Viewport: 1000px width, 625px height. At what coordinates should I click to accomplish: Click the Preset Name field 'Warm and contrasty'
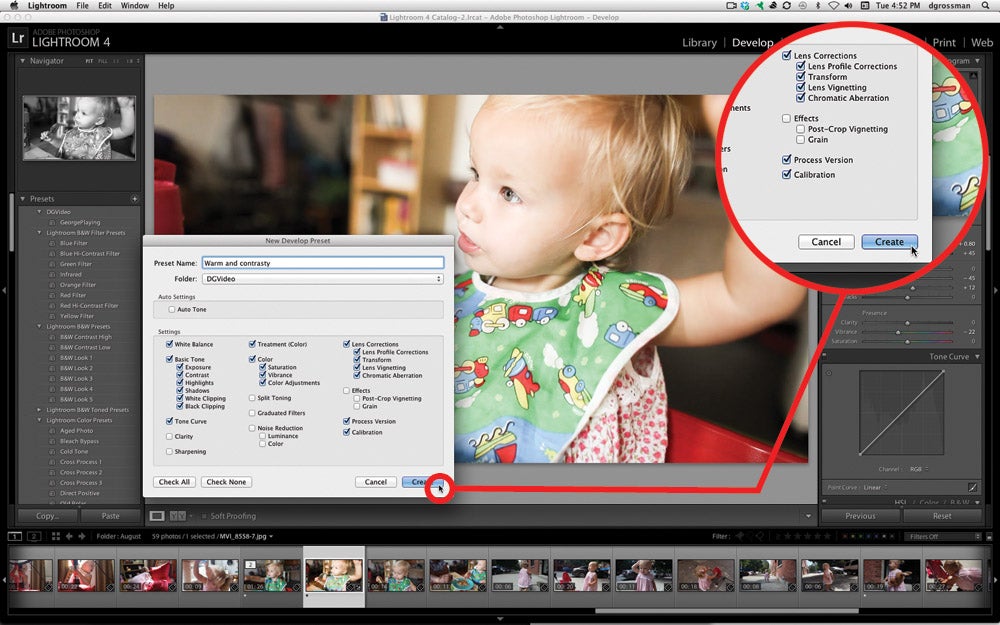tap(323, 263)
